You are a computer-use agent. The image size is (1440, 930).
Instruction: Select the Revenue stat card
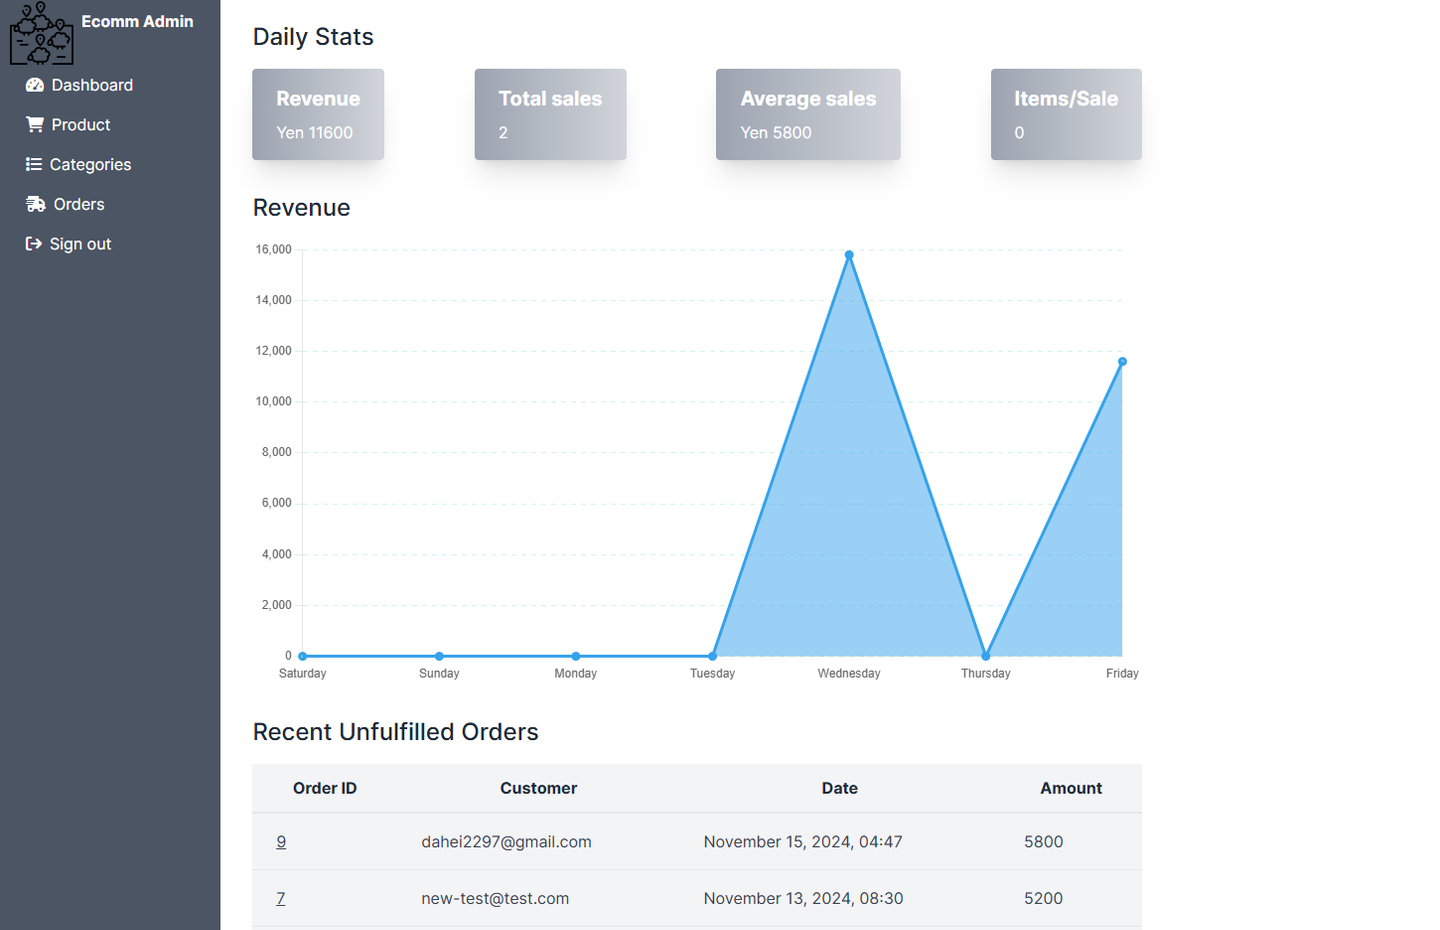click(x=318, y=114)
